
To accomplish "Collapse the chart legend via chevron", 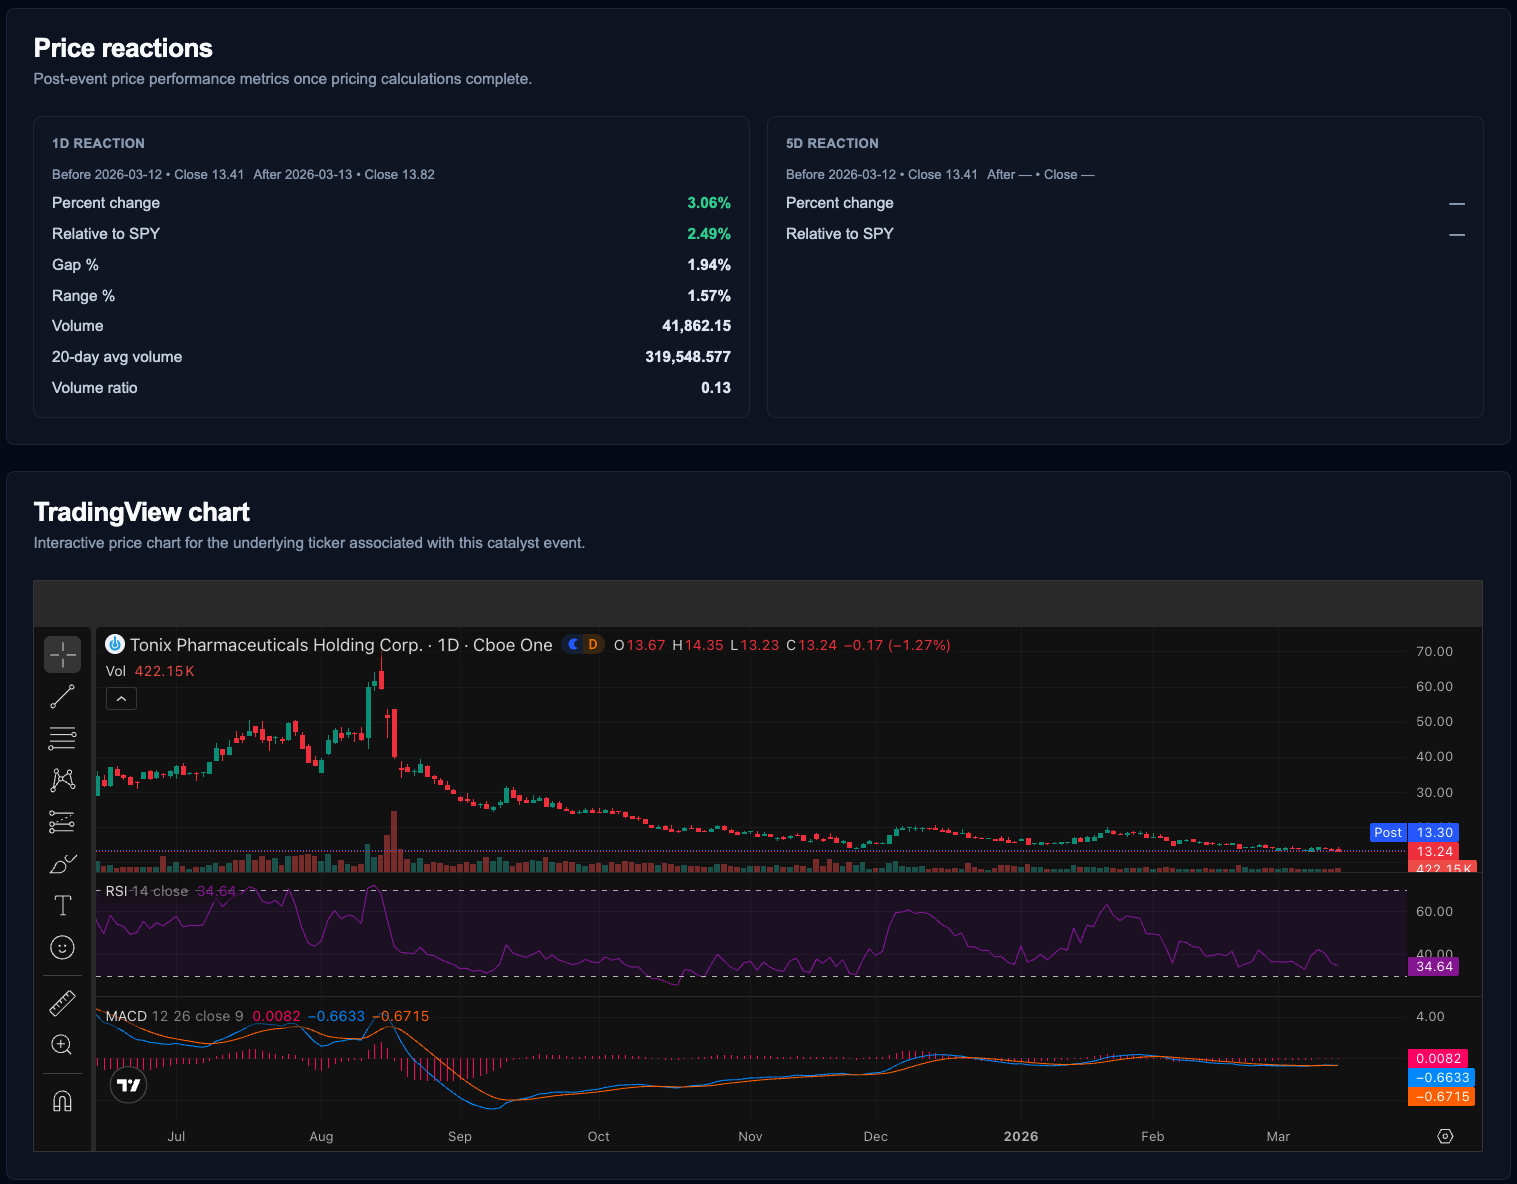I will [121, 698].
